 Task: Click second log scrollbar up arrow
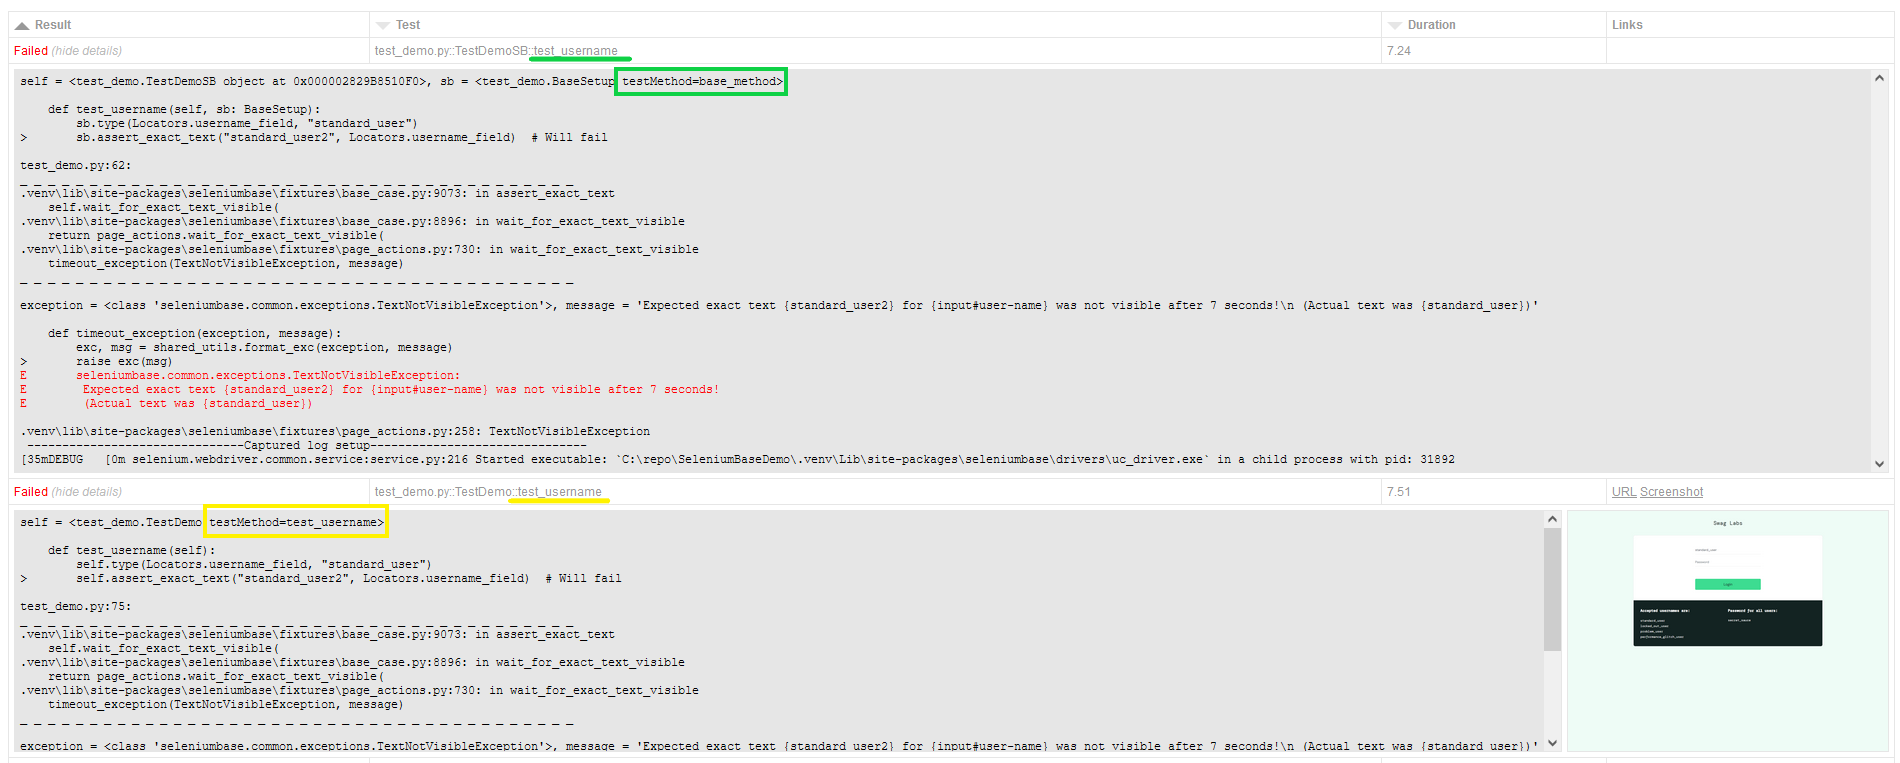click(x=1552, y=519)
